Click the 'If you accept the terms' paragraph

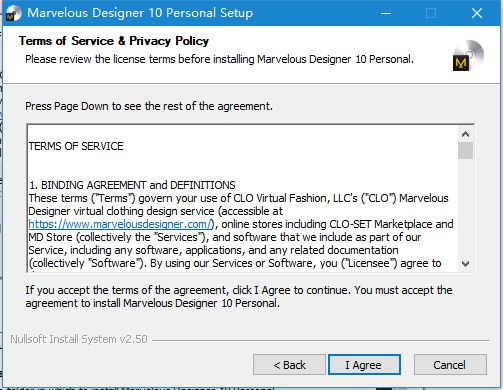click(239, 296)
